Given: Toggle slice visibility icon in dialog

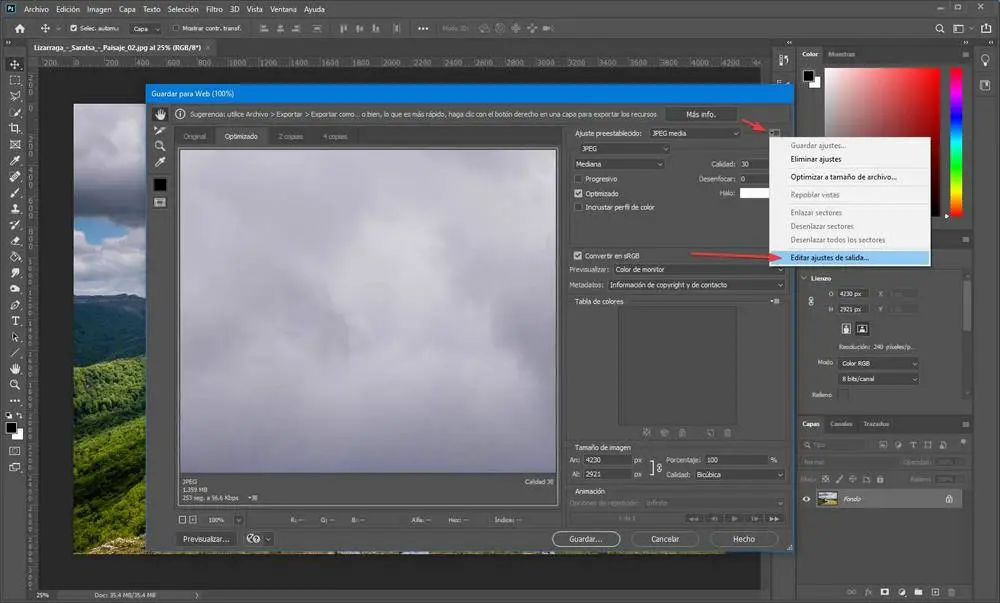Looking at the screenshot, I should click(159, 202).
